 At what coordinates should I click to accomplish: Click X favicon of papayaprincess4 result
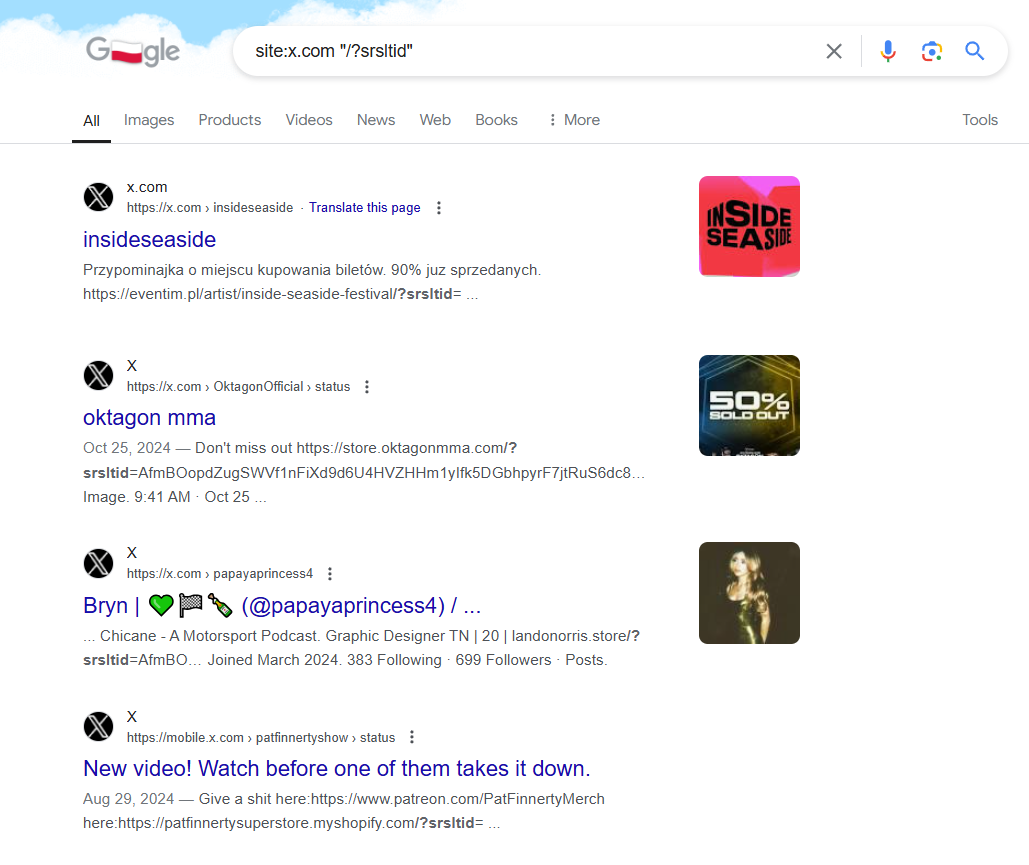coord(98,563)
